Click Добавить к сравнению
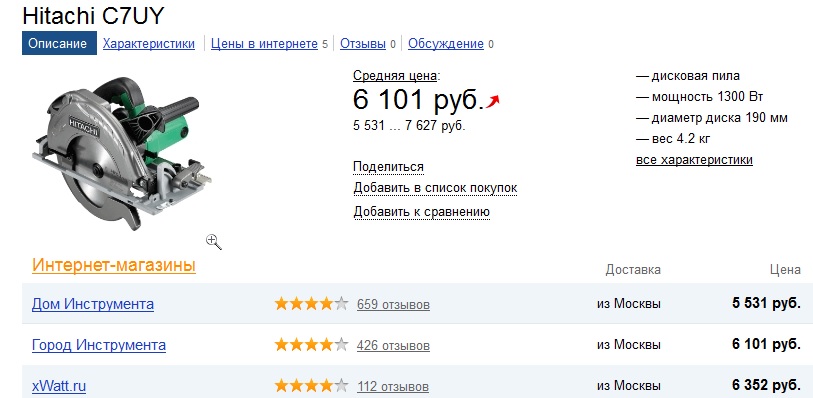Image resolution: width=813 pixels, height=398 pixels. 422,211
